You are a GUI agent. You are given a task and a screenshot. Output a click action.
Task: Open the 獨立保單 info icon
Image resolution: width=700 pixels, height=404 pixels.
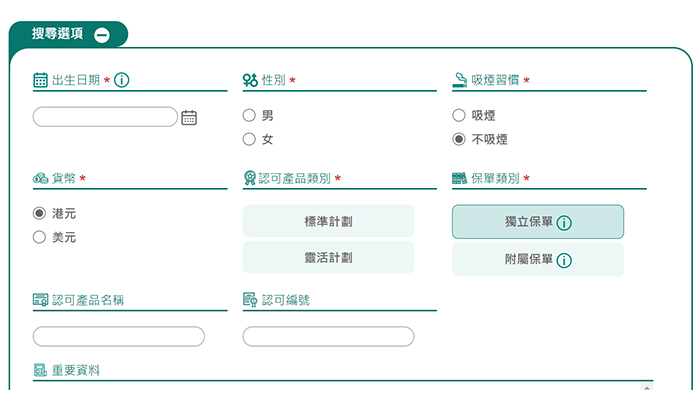click(x=564, y=223)
